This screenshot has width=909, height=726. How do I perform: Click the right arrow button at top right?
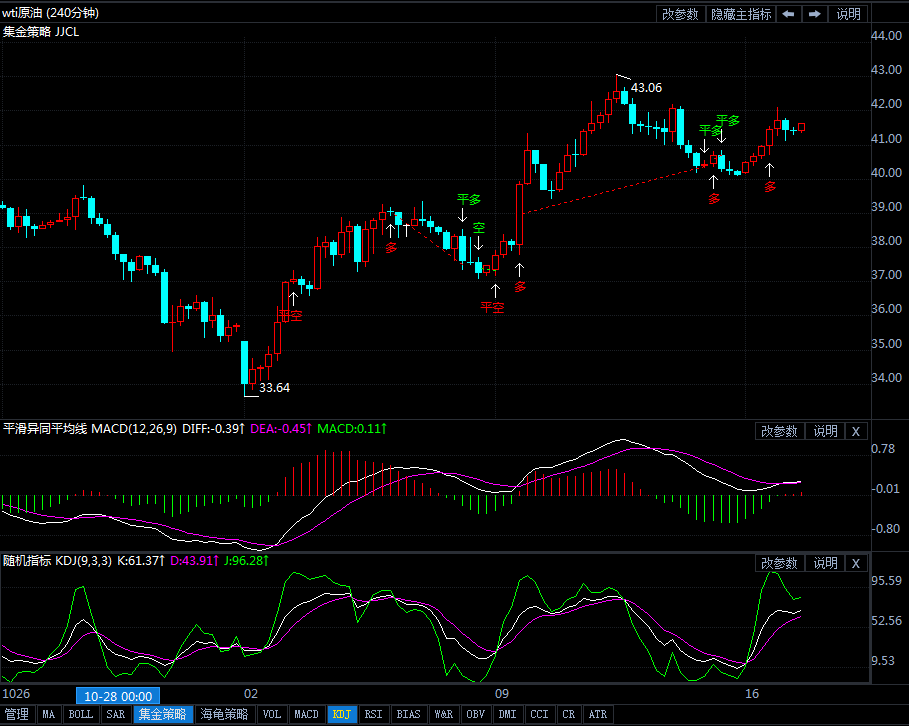coord(815,14)
